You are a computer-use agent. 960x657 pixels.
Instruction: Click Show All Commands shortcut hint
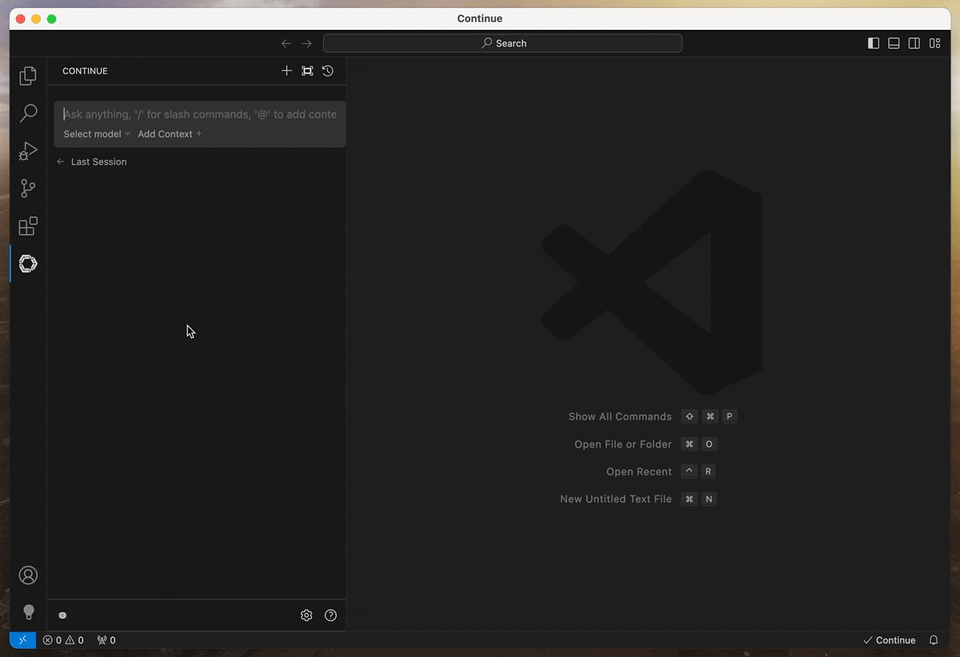(x=620, y=416)
